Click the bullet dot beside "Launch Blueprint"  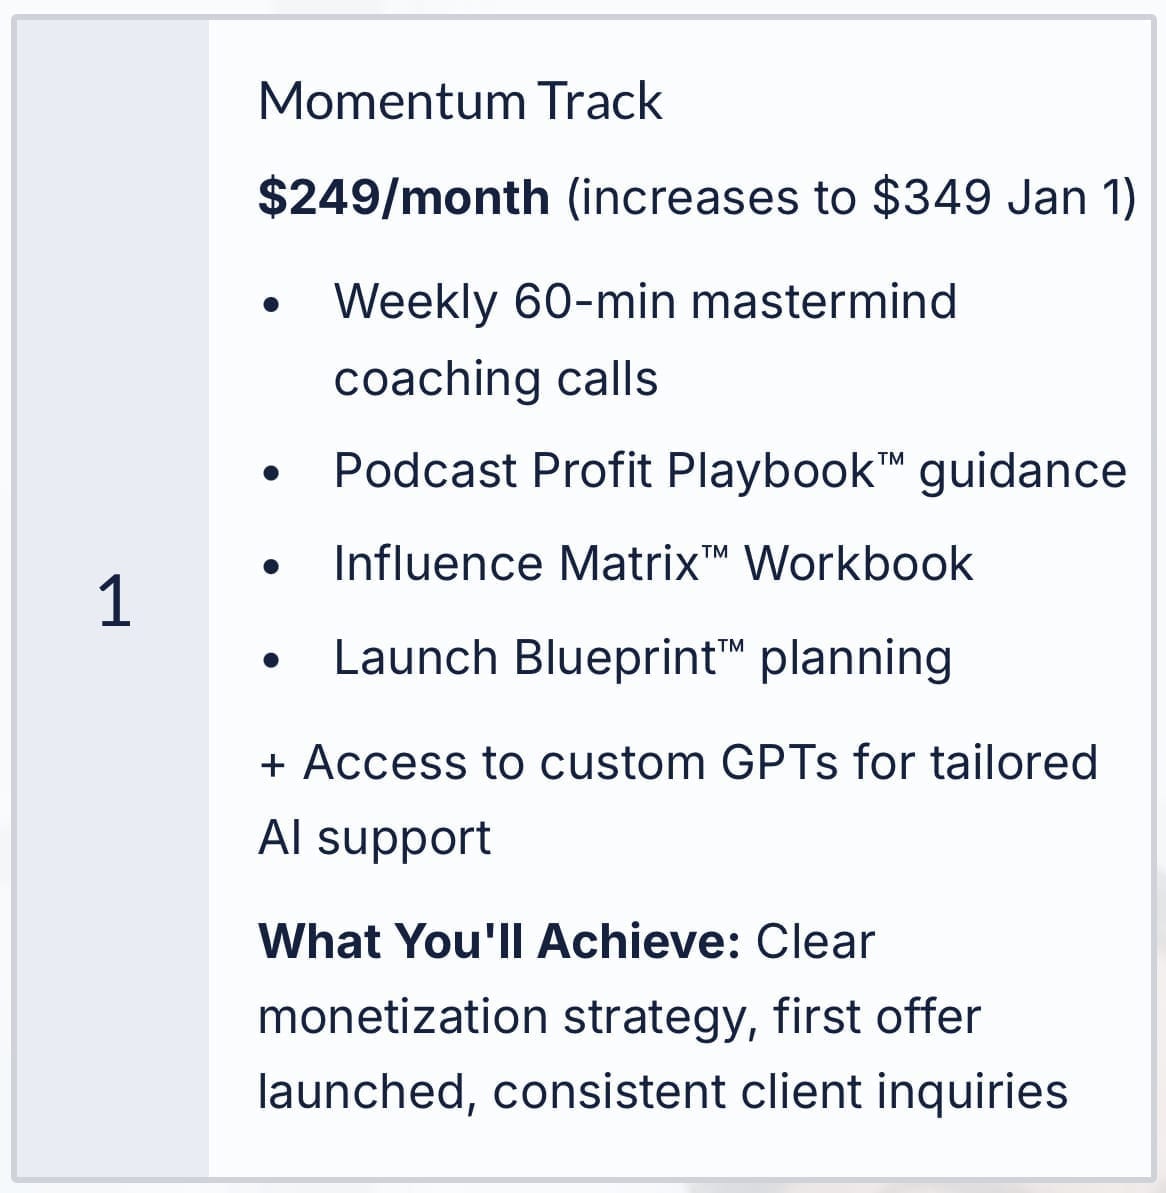click(271, 662)
